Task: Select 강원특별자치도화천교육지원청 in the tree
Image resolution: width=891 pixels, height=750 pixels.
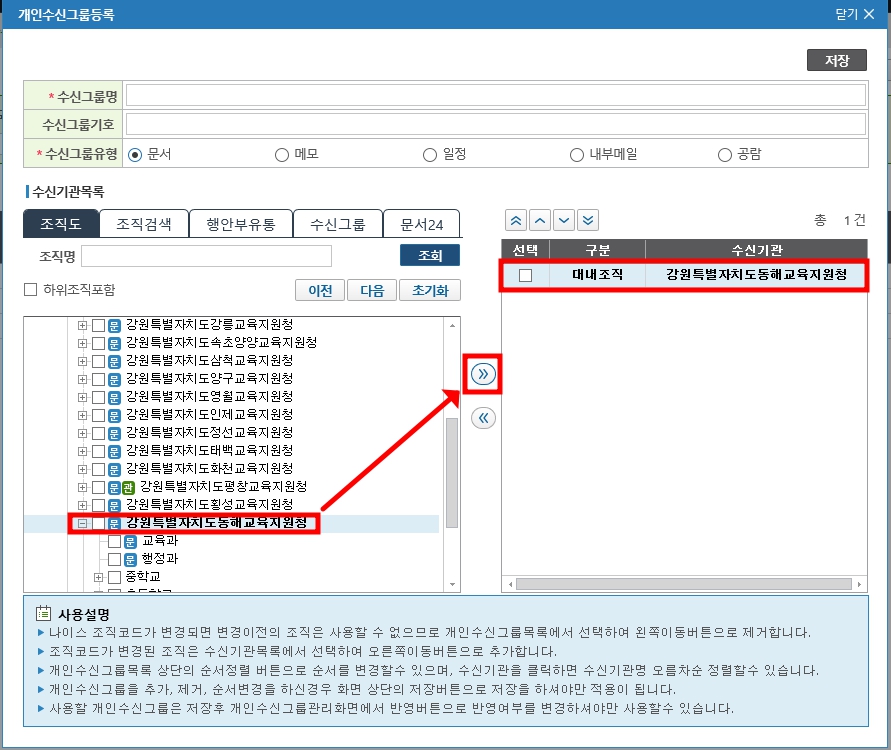Action: tap(210, 469)
